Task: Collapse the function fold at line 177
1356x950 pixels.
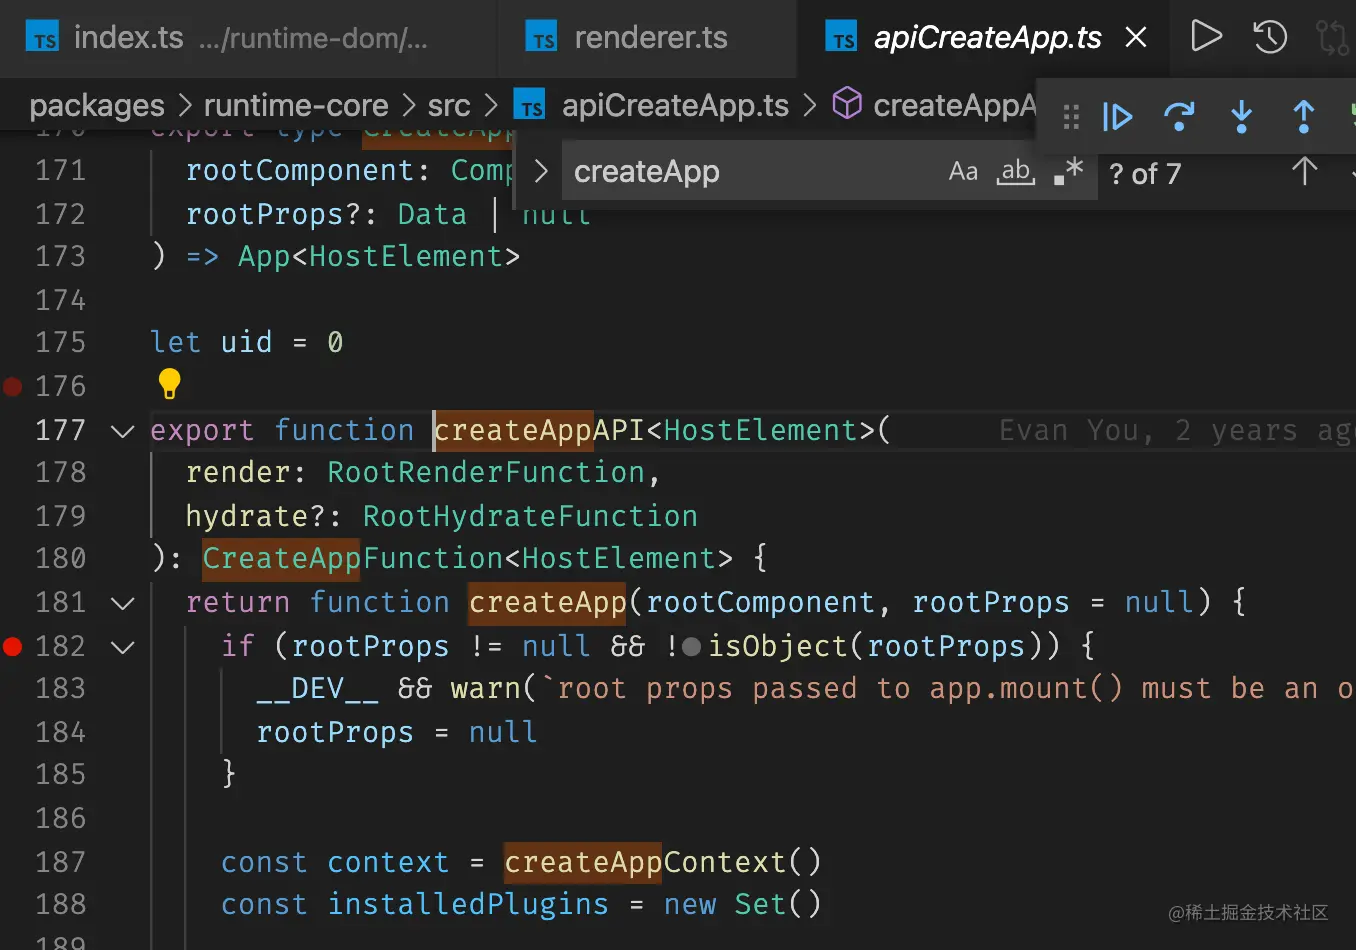Action: (122, 431)
